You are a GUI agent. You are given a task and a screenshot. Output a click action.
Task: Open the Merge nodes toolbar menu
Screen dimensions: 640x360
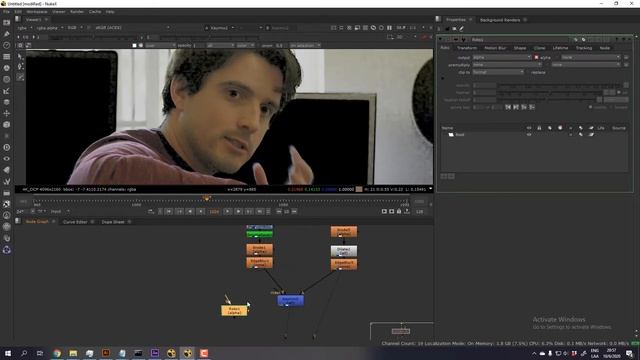pos(7,102)
